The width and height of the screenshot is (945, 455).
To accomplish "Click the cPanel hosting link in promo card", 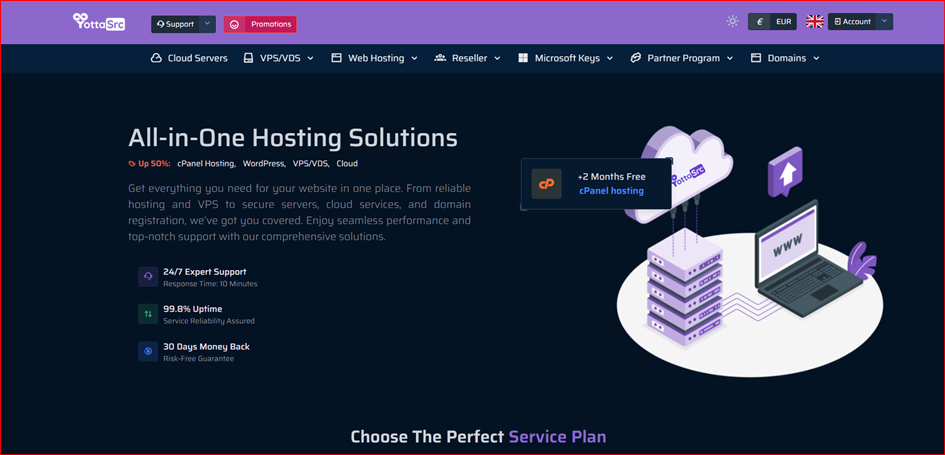I will [611, 191].
